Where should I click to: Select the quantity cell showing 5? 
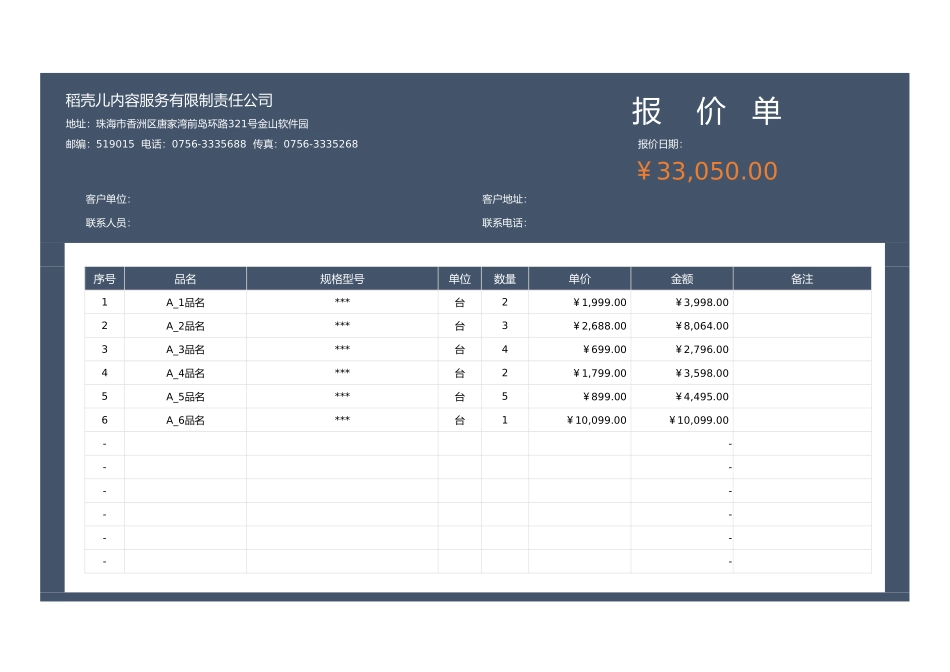pyautogui.click(x=505, y=396)
